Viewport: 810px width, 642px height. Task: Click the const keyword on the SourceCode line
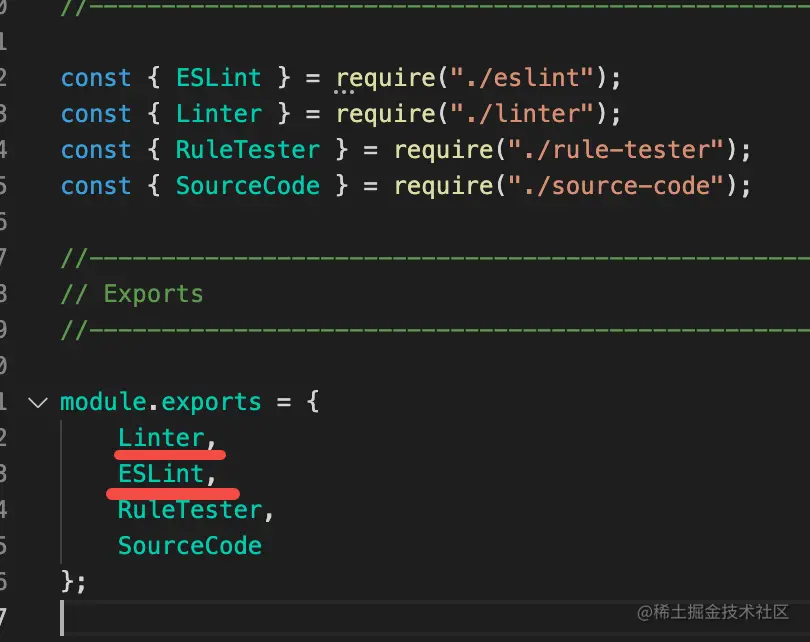(x=95, y=186)
